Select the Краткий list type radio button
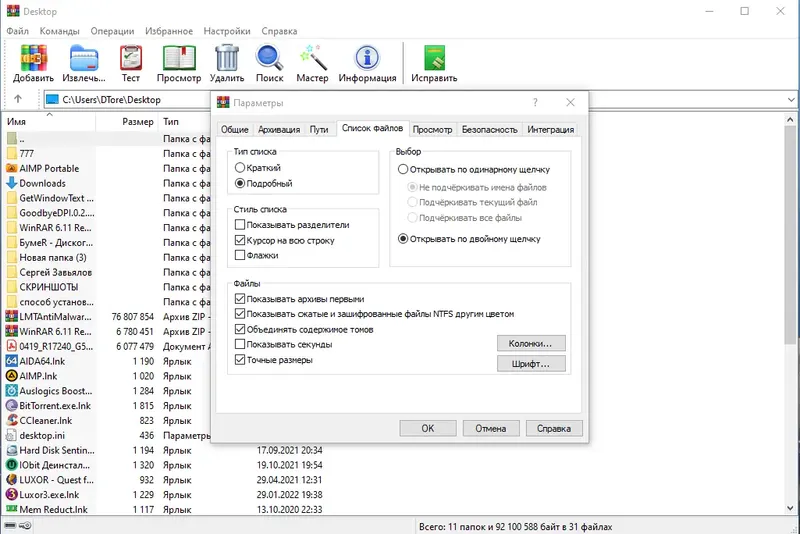The image size is (800, 534). point(240,167)
